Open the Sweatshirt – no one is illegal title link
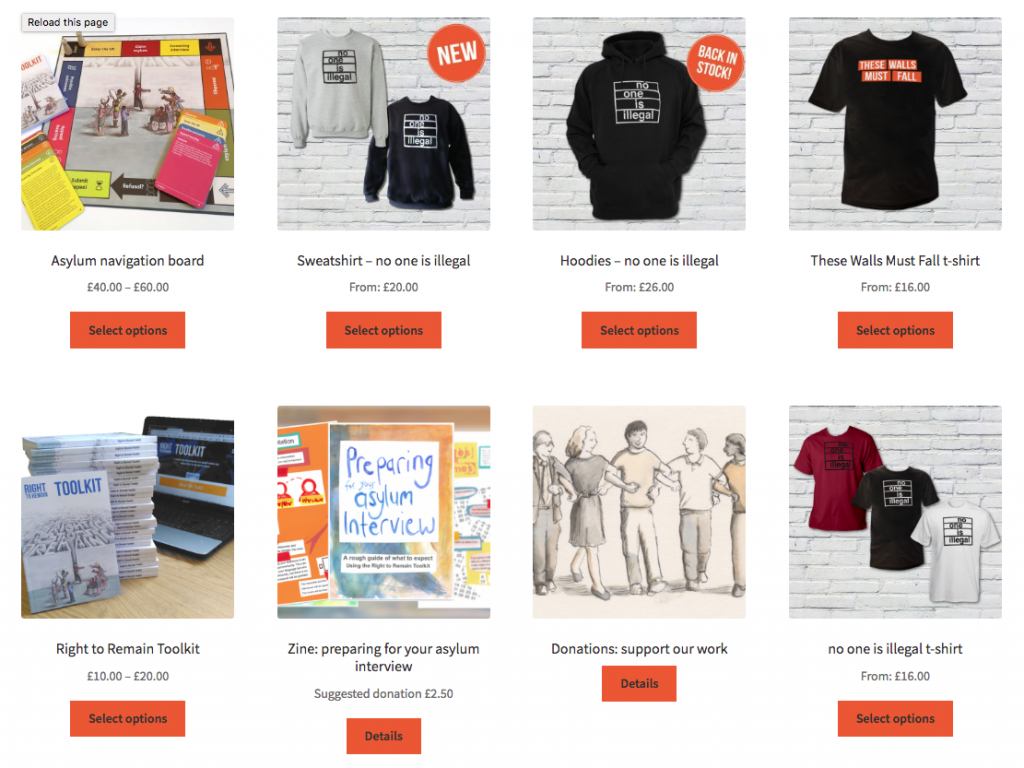The height and width of the screenshot is (768, 1024). [383, 261]
